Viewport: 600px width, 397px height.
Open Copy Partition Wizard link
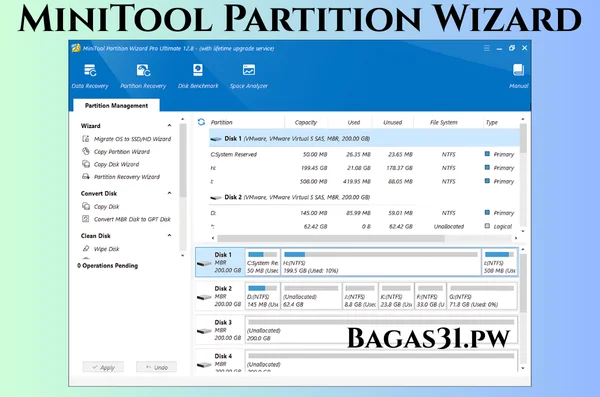pos(122,152)
